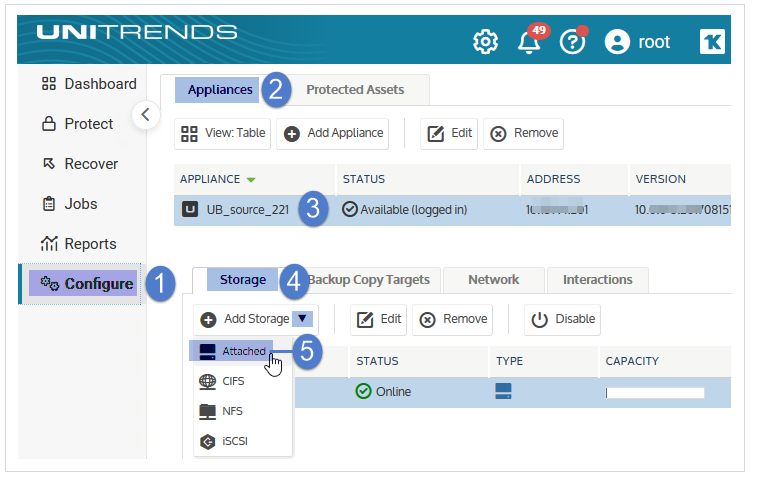The image size is (759, 481).
Task: Switch to the Backup Copy Targets tab
Action: click(x=369, y=280)
